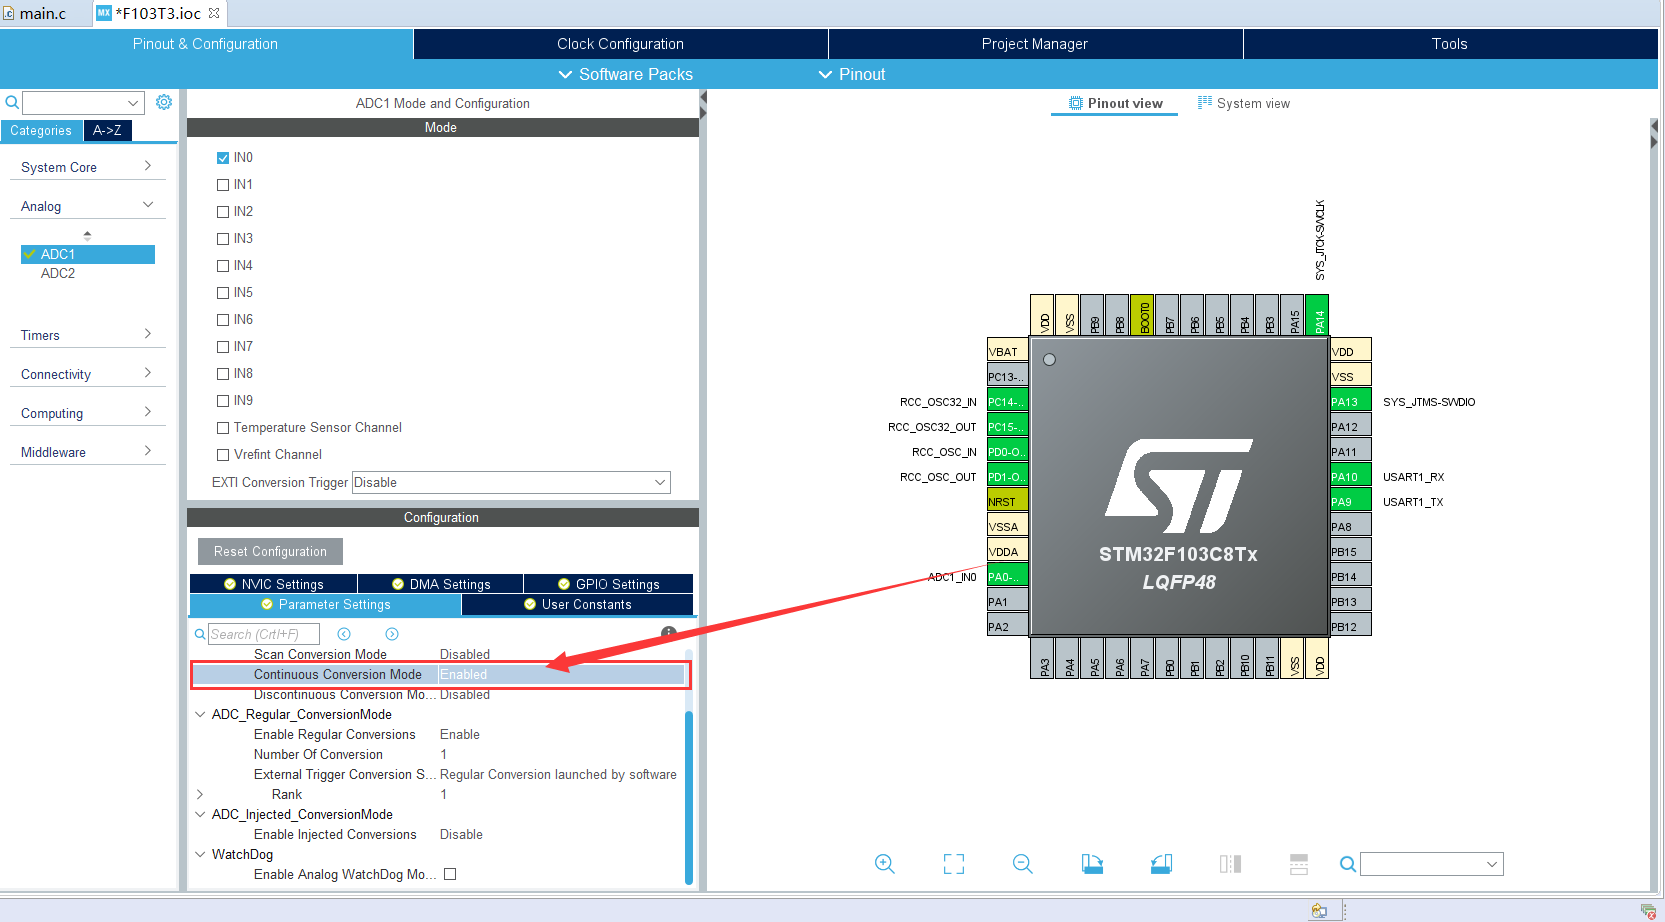Collapse the ADC_Regular_ConversionMode section

199,714
